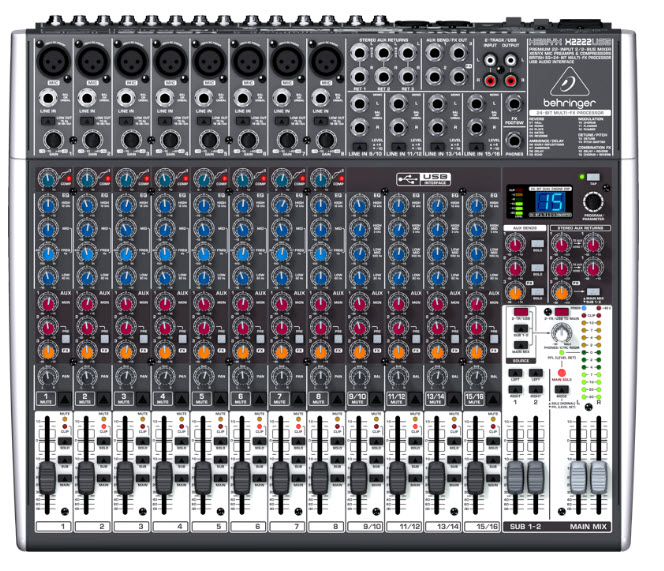Click channel 4 pan knob
Image resolution: width=664 pixels, height=571 pixels.
(165, 376)
